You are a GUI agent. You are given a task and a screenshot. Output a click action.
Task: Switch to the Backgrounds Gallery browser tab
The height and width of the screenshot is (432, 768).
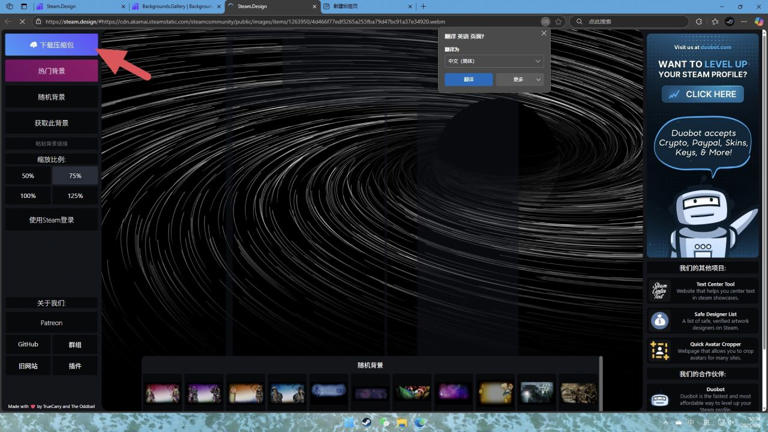pos(175,6)
